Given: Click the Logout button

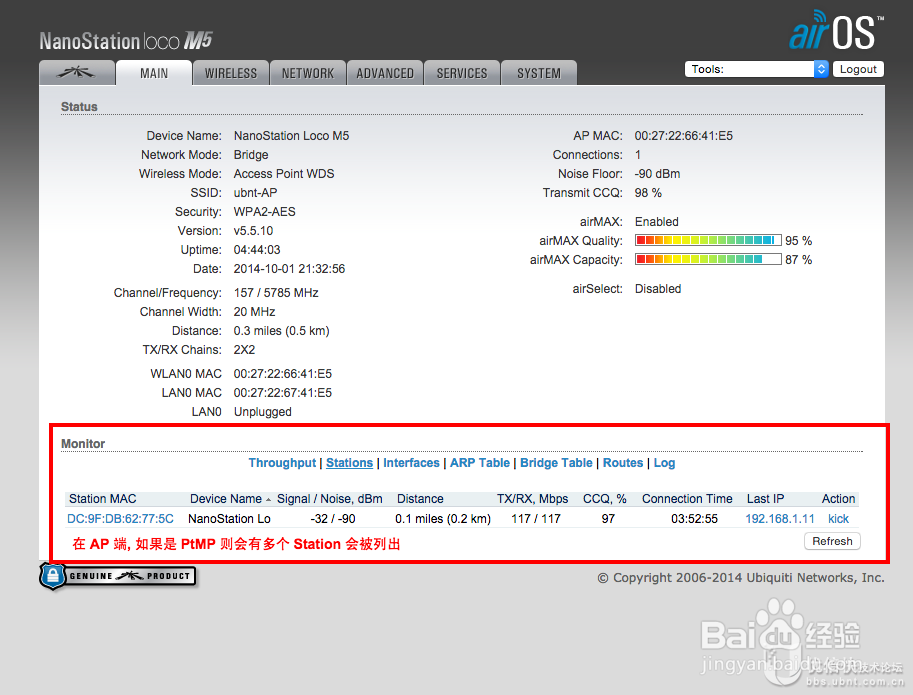Looking at the screenshot, I should 858,68.
